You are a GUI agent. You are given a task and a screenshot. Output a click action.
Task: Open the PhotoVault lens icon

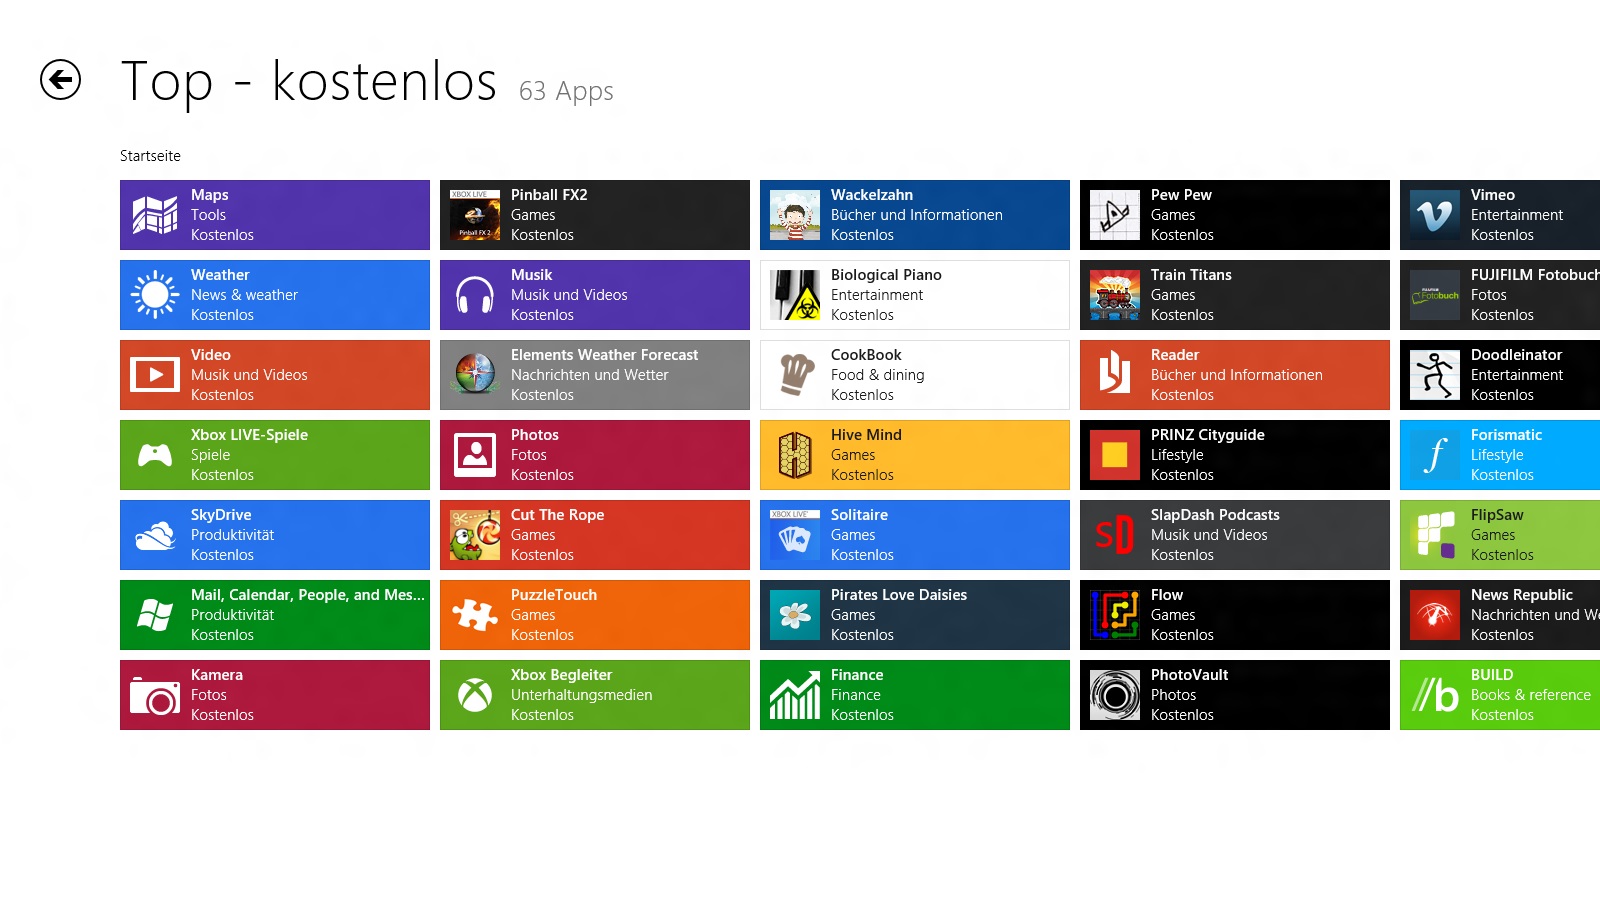(1115, 695)
